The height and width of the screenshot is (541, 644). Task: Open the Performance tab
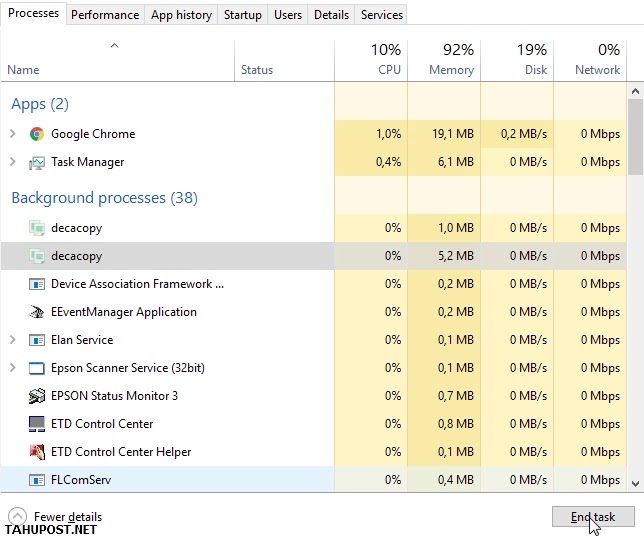[x=105, y=15]
